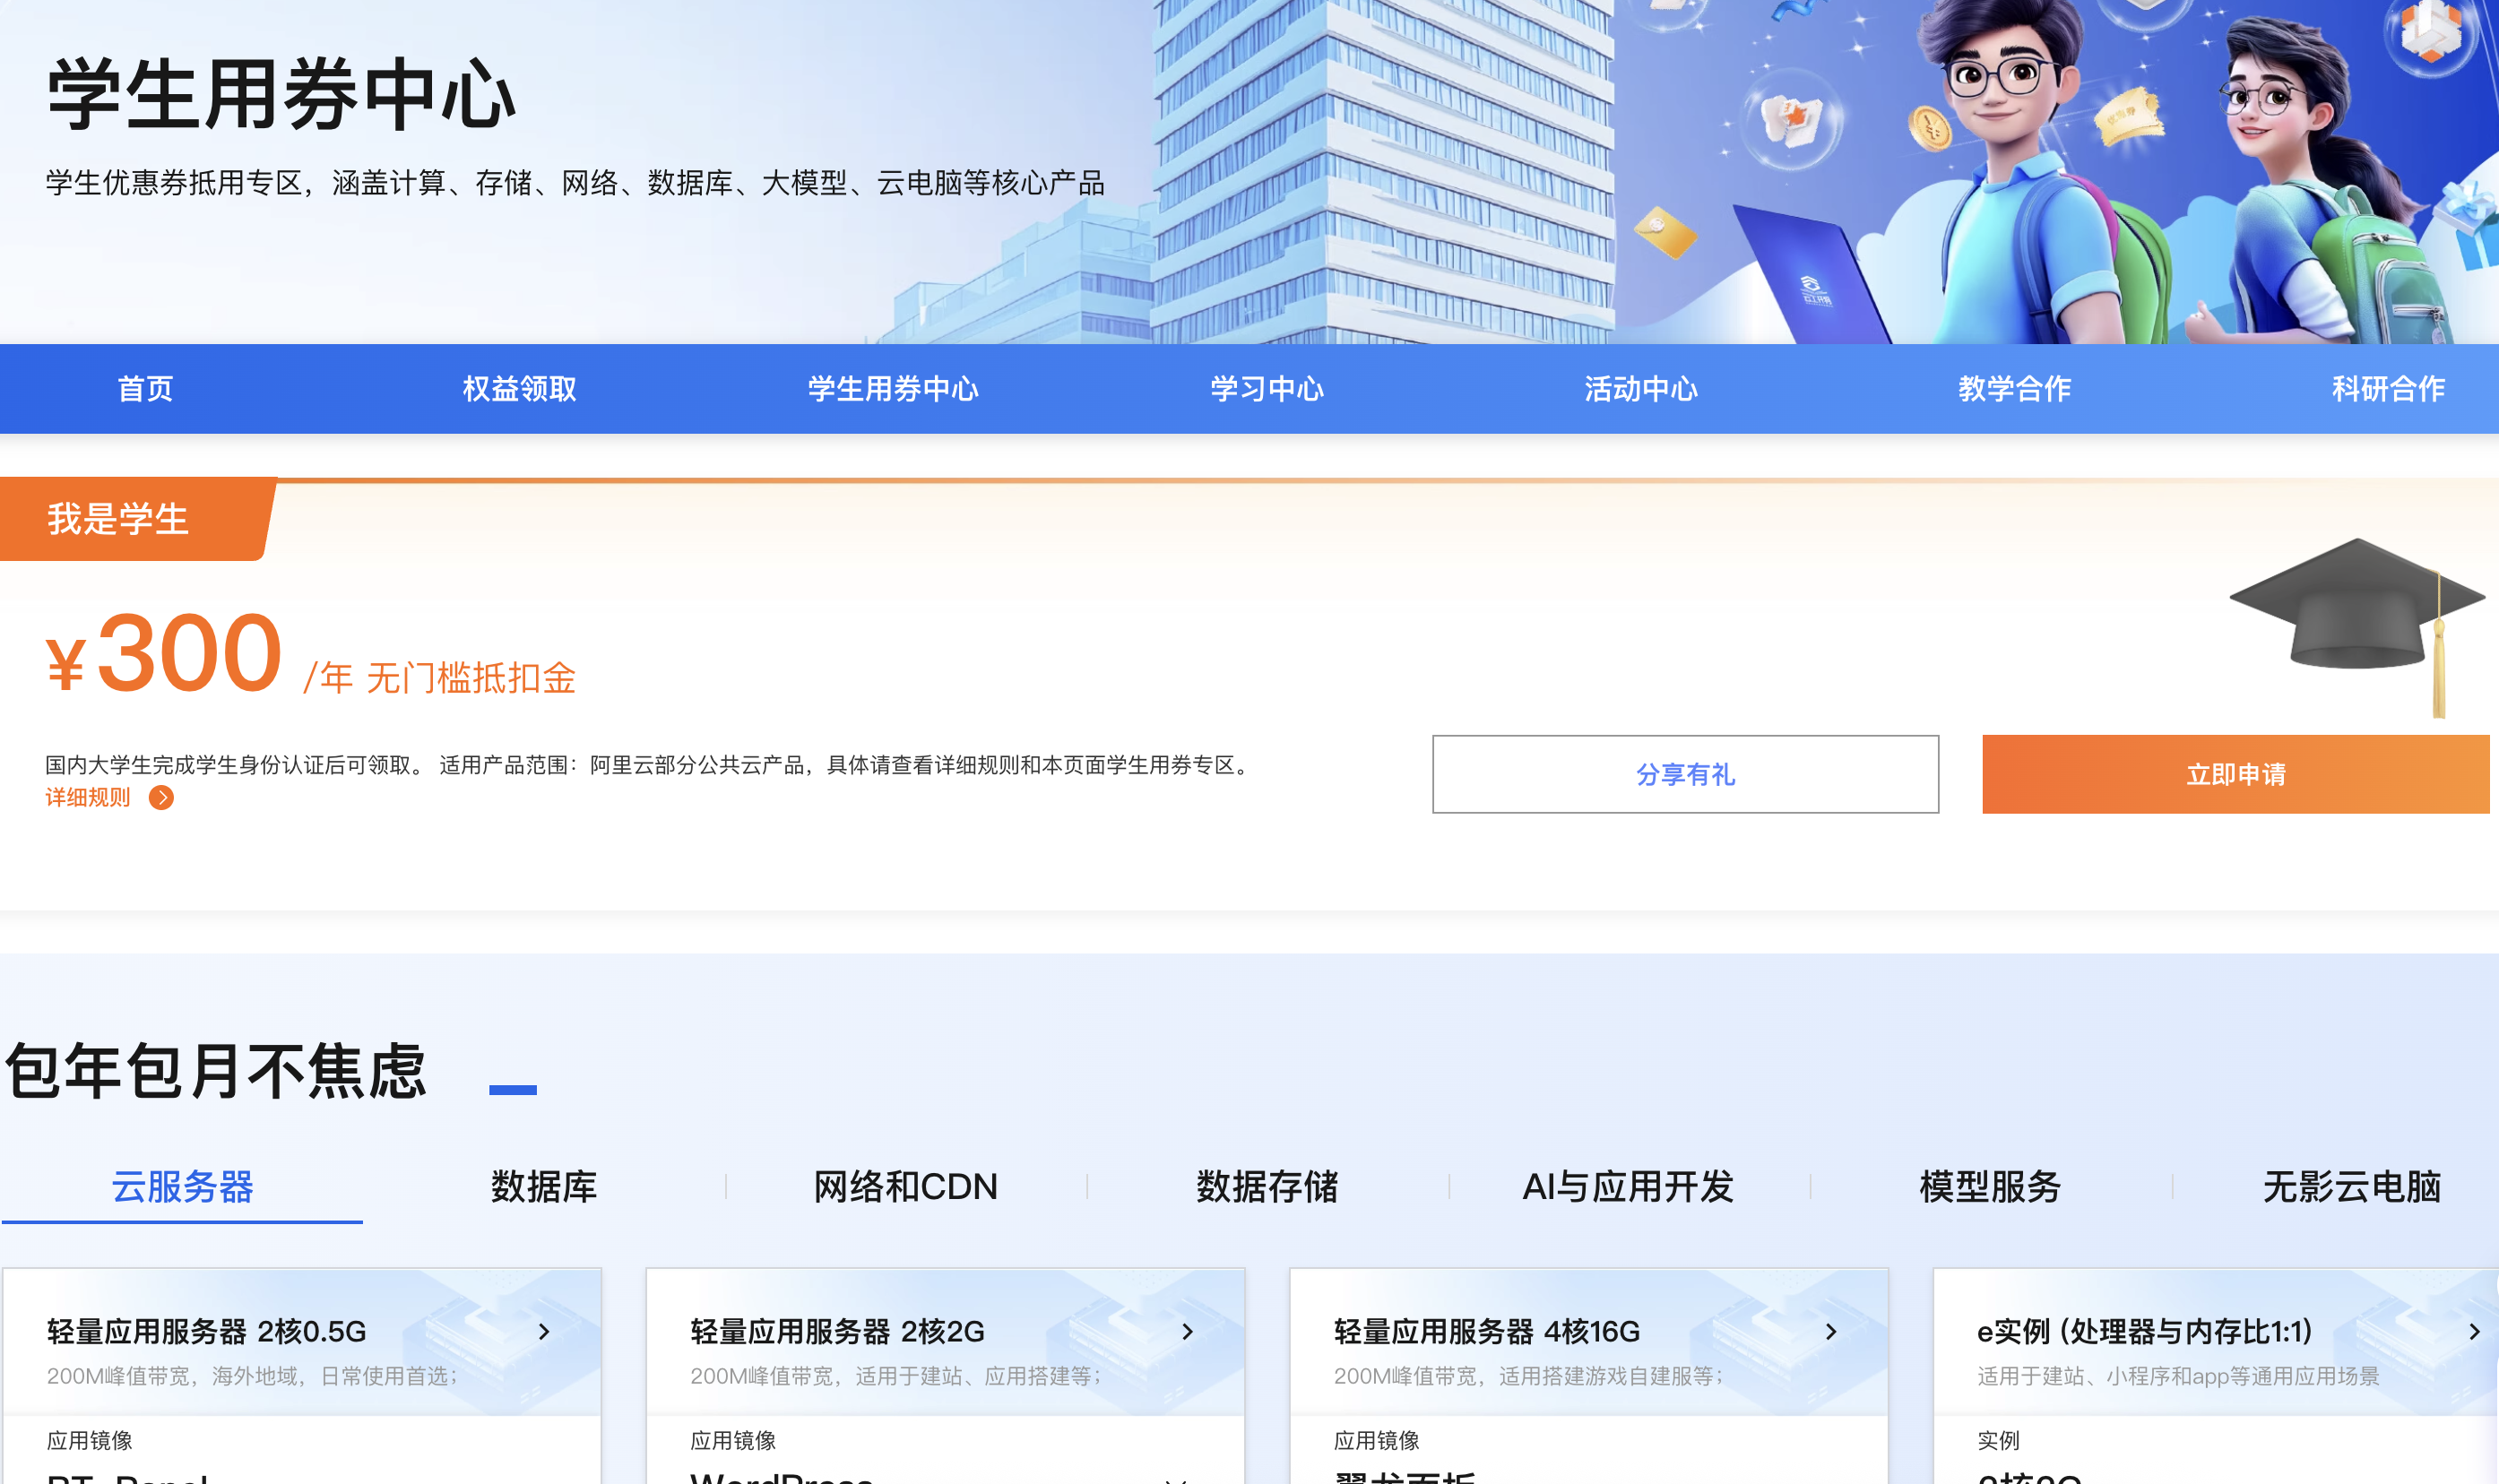Click the 分享有礼 button
The image size is (2499, 1484).
1685,774
